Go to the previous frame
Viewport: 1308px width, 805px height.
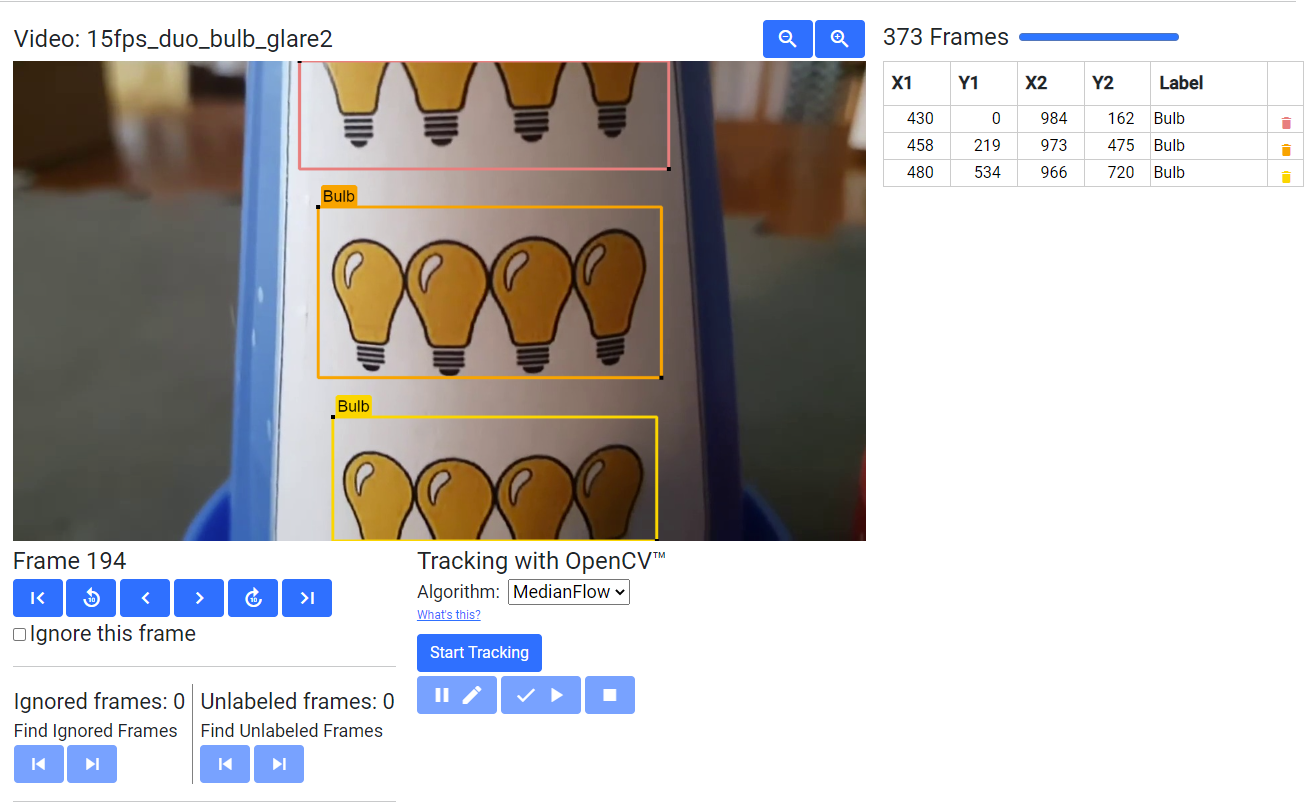145,598
